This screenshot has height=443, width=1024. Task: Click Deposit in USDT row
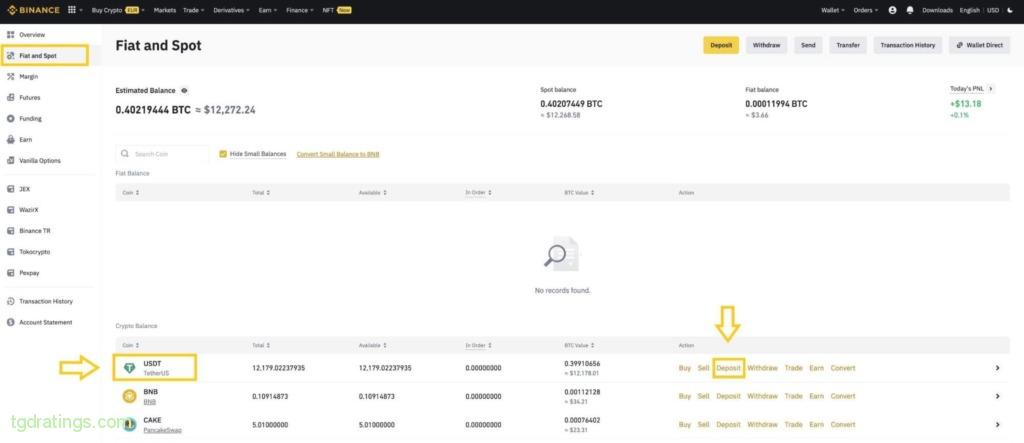pyautogui.click(x=728, y=368)
